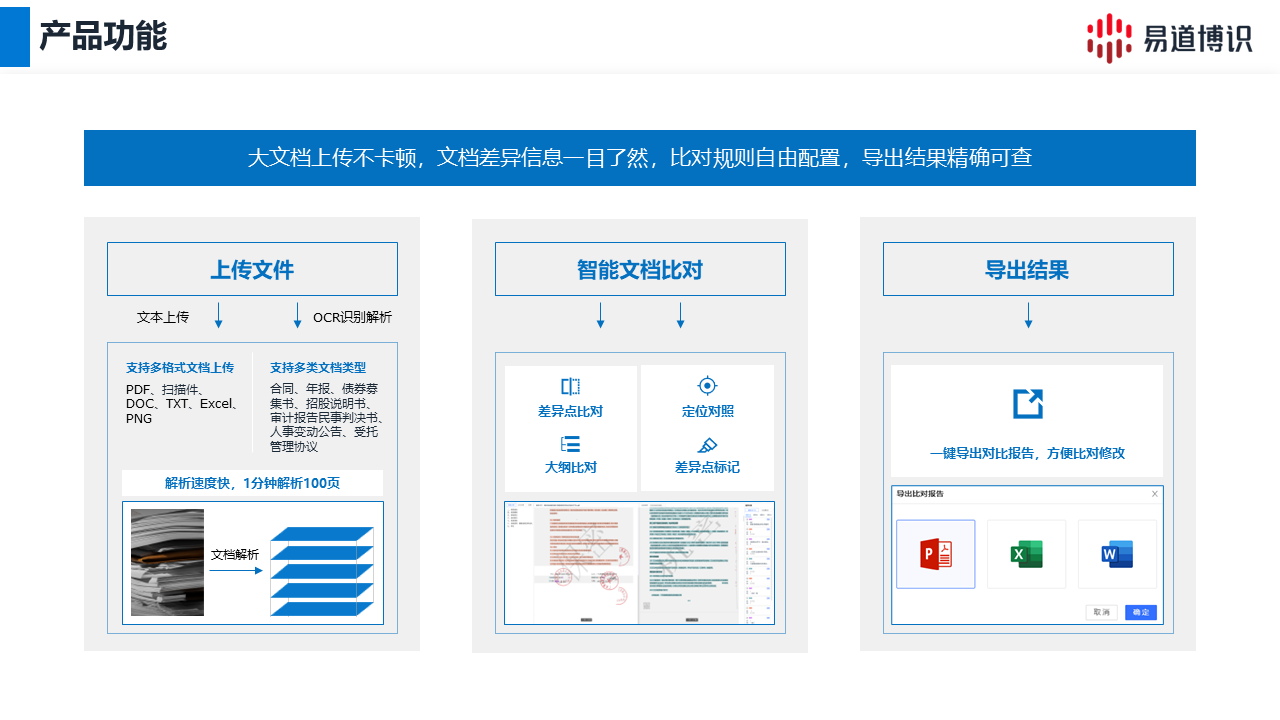1280x720 pixels.
Task: Click the 易道博识 company logo
Action: click(1169, 38)
